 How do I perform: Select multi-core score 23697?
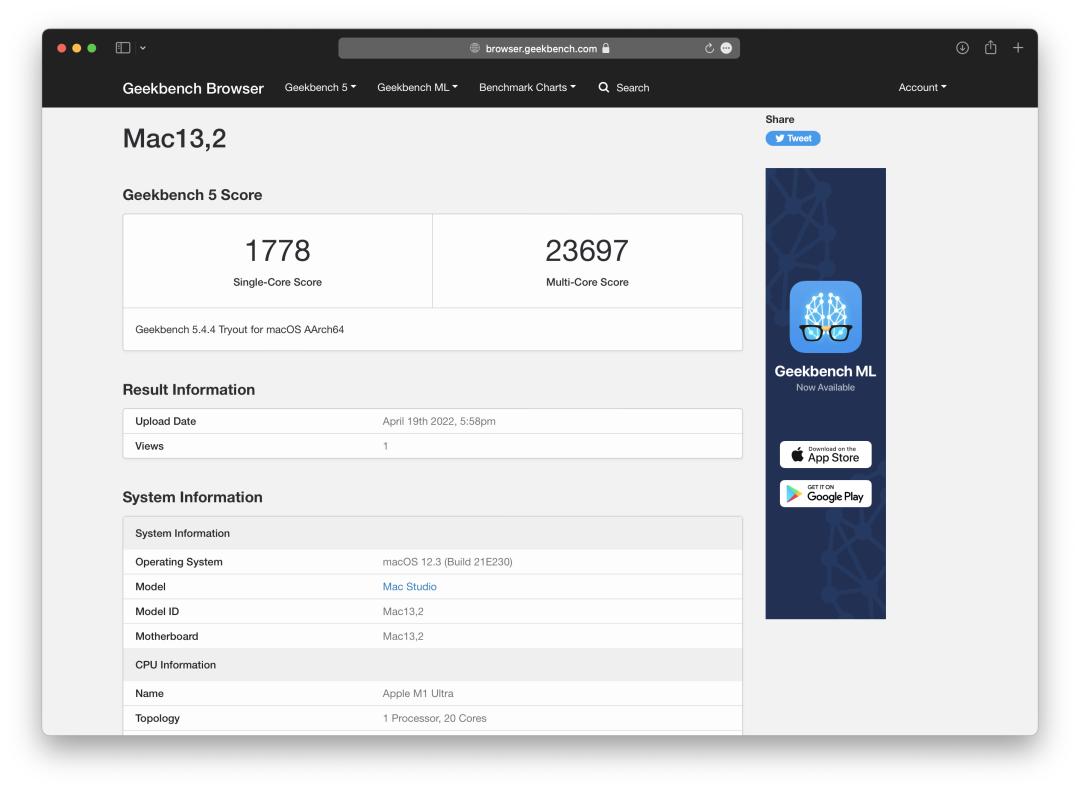(x=587, y=251)
